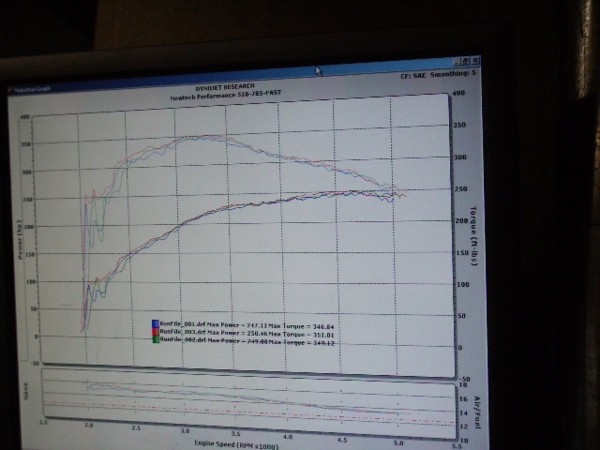This screenshot has width=600, height=450.
Task: Click the 4.5 tick on the engine speed axis
Action: coord(342,440)
